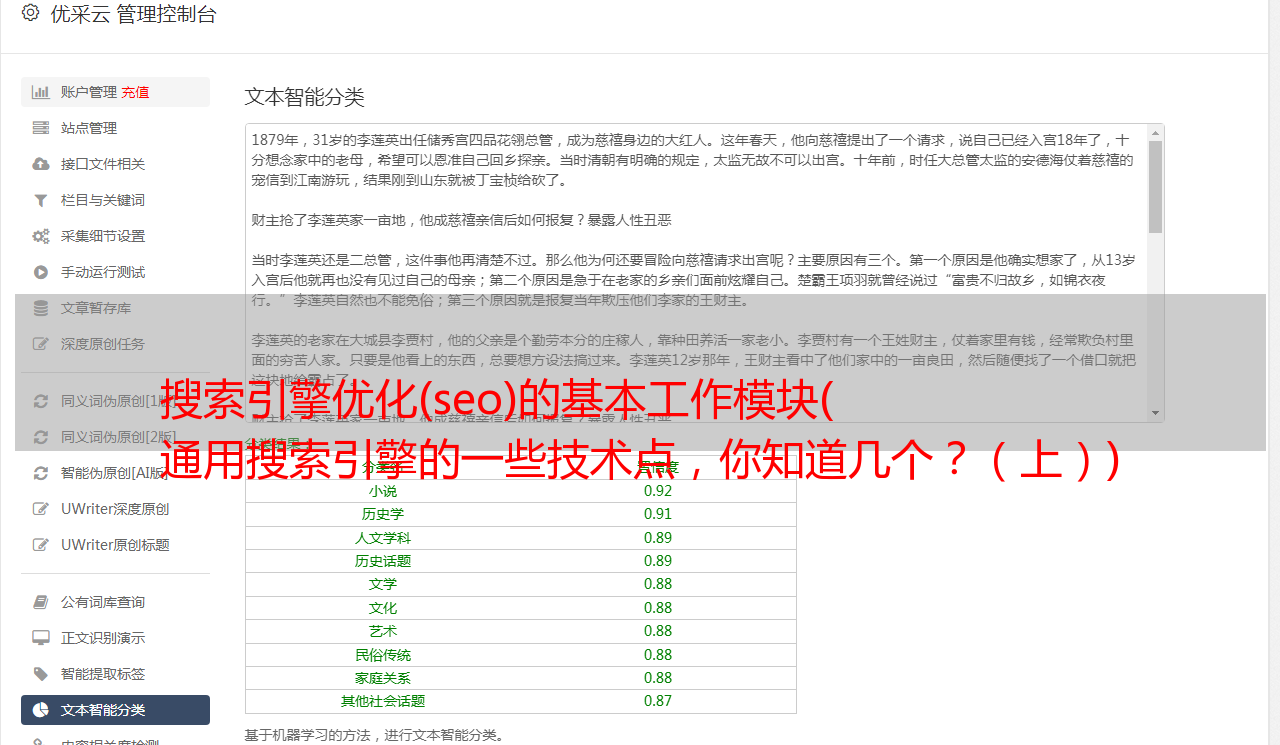The image size is (1280, 745).
Task: Click the filter icon for 栏目与关键词
Action: coord(41,200)
